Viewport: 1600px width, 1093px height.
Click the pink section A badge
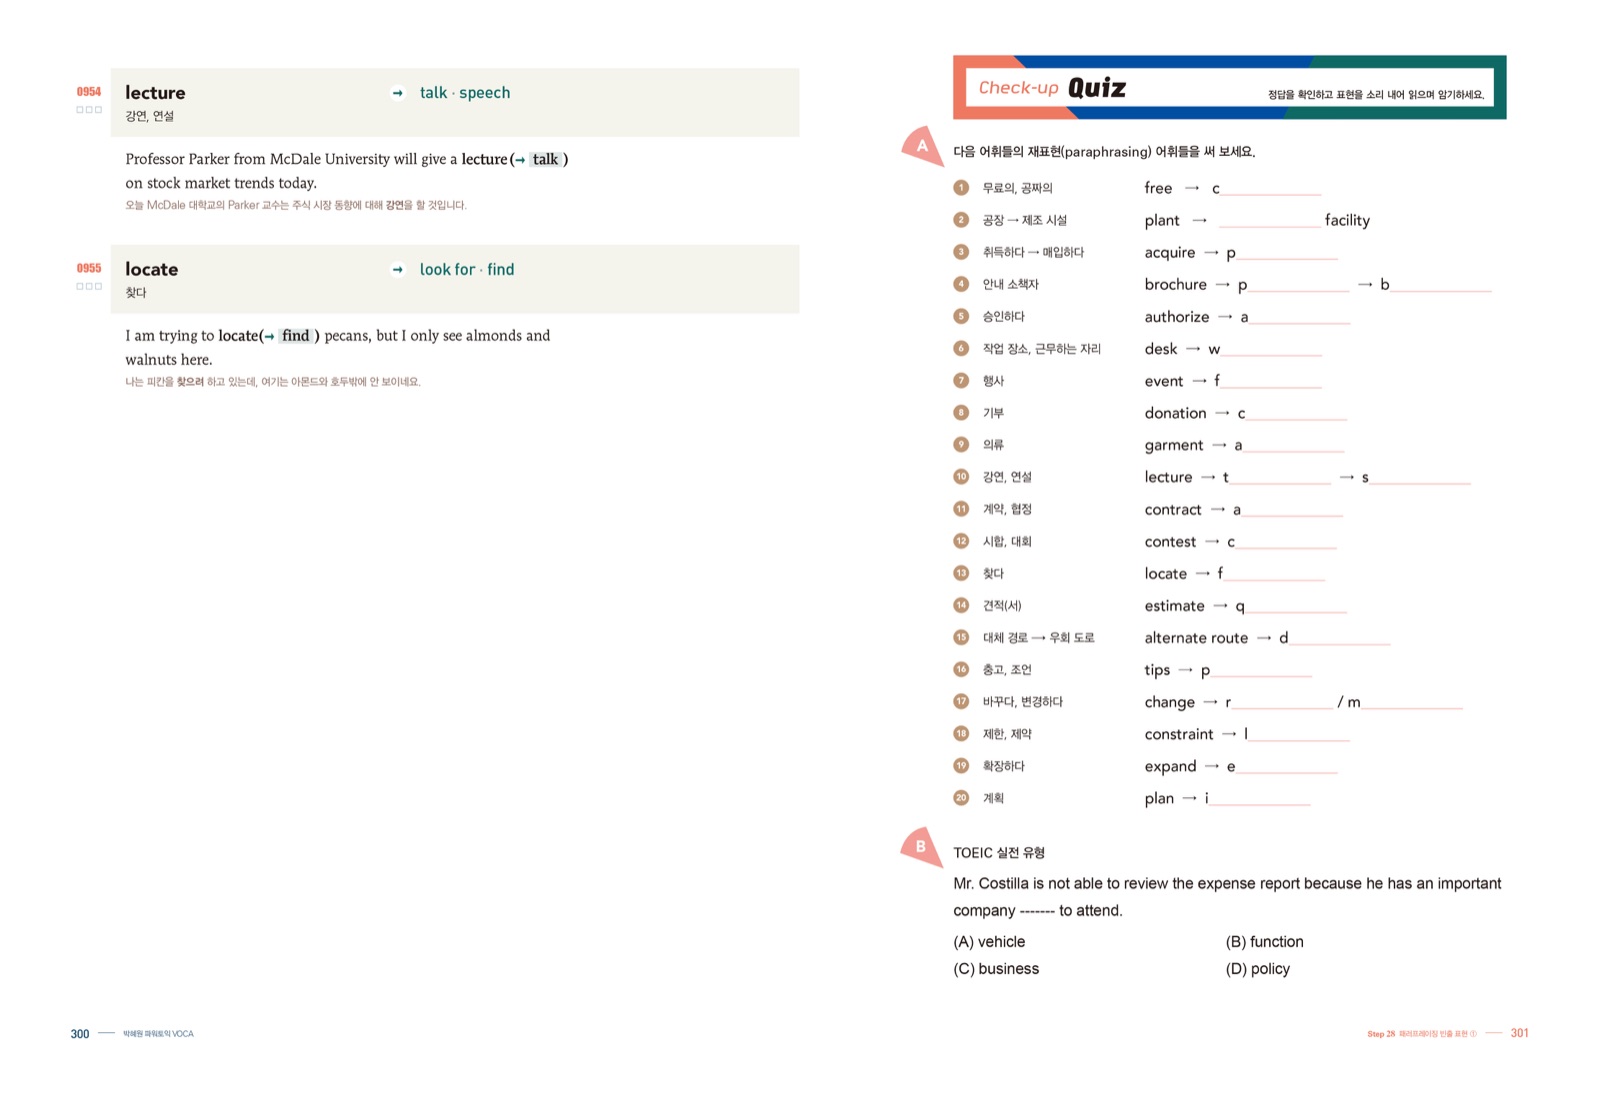[922, 145]
